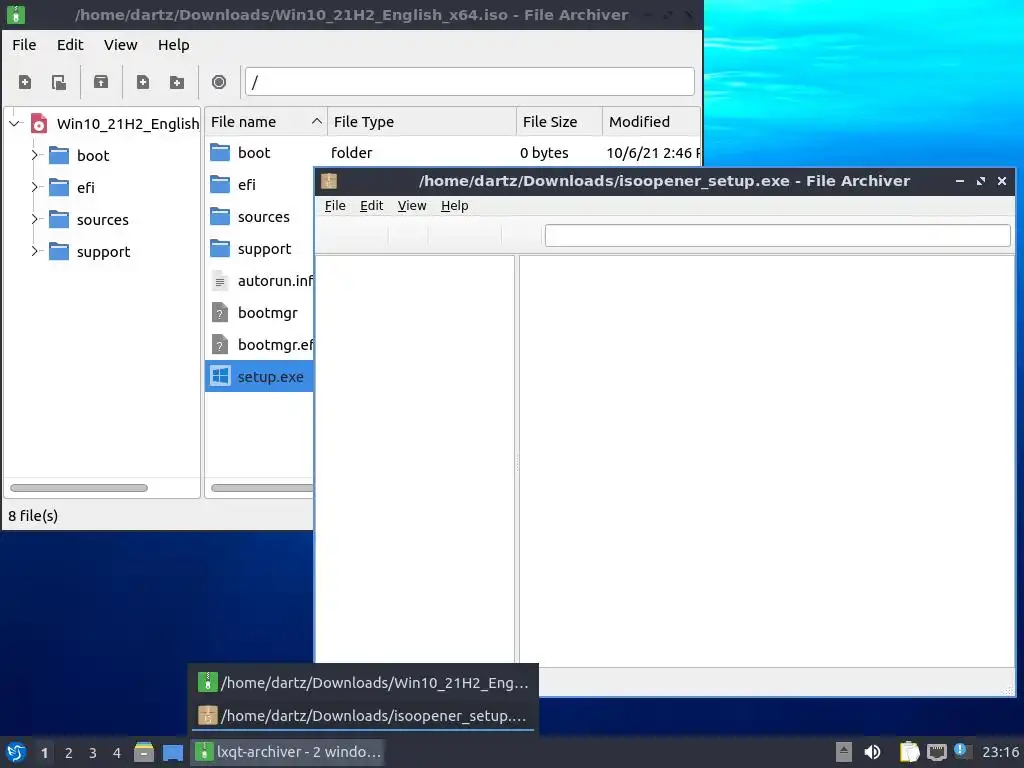Select the setup.exe file name
This screenshot has height=768, width=1024.
(x=270, y=377)
